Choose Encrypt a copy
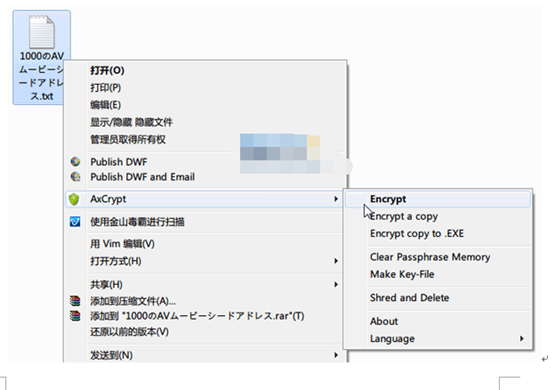 coord(404,216)
